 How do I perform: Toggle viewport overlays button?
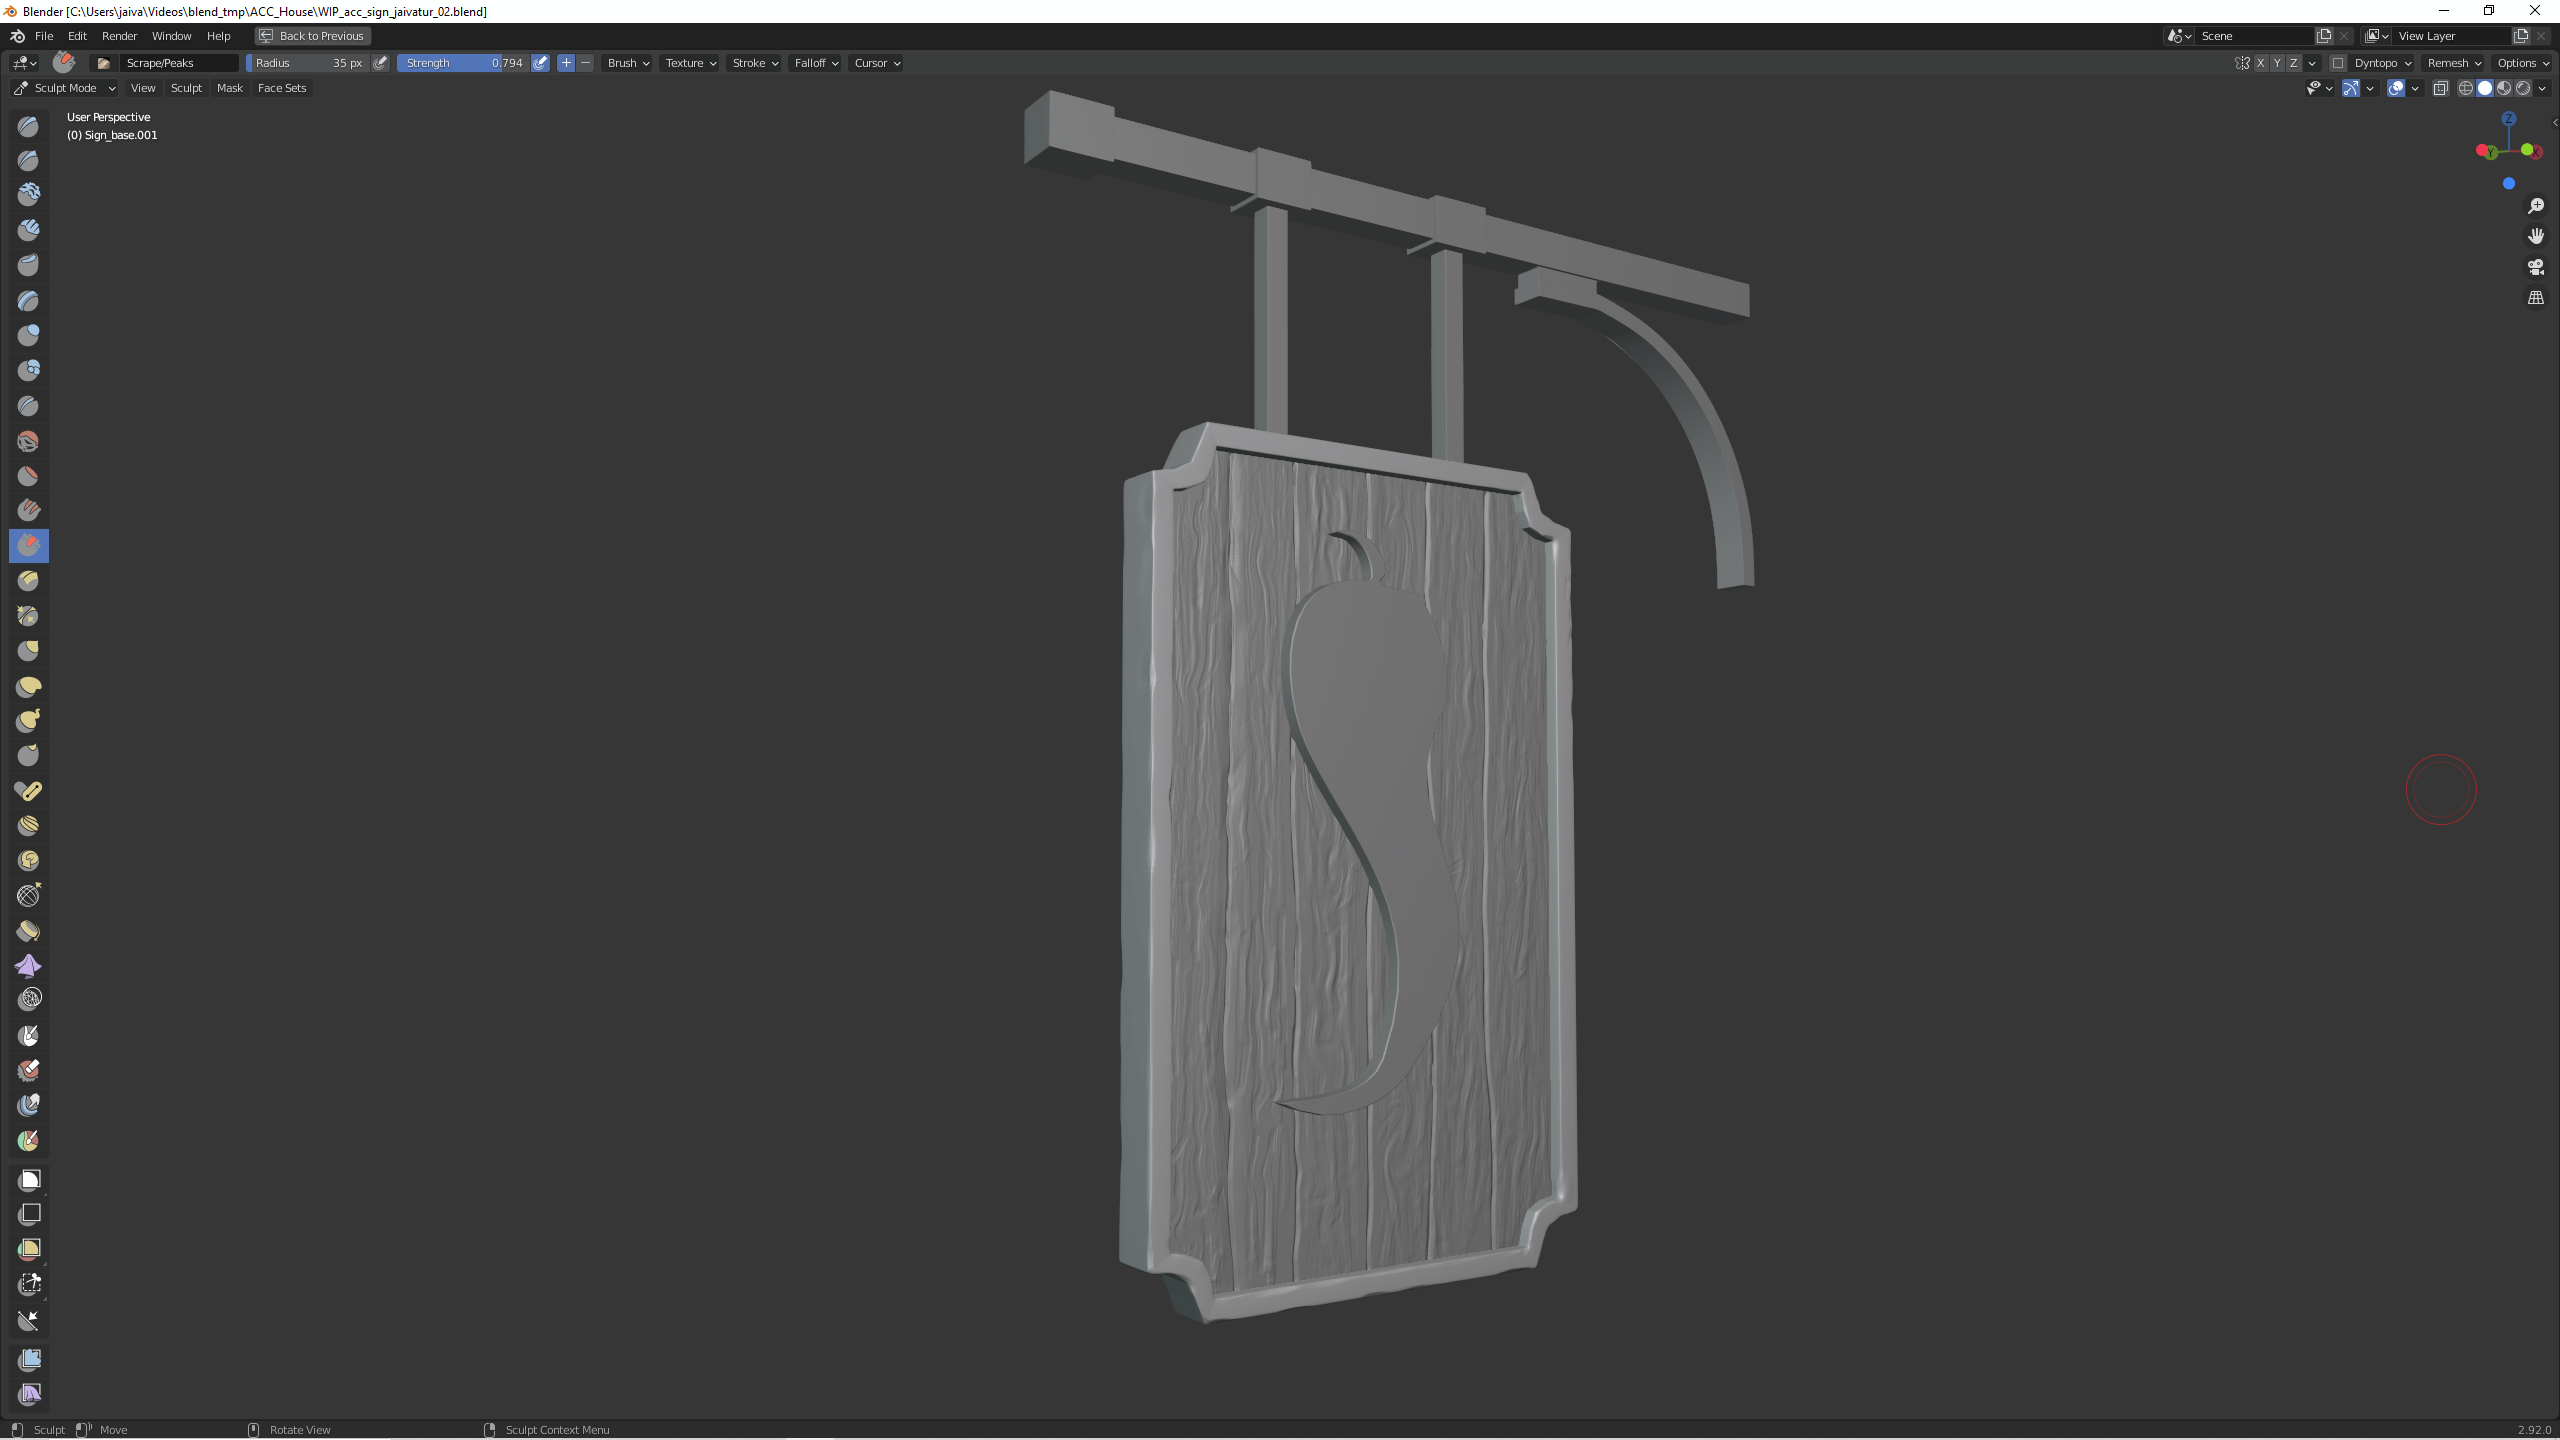click(x=2396, y=88)
